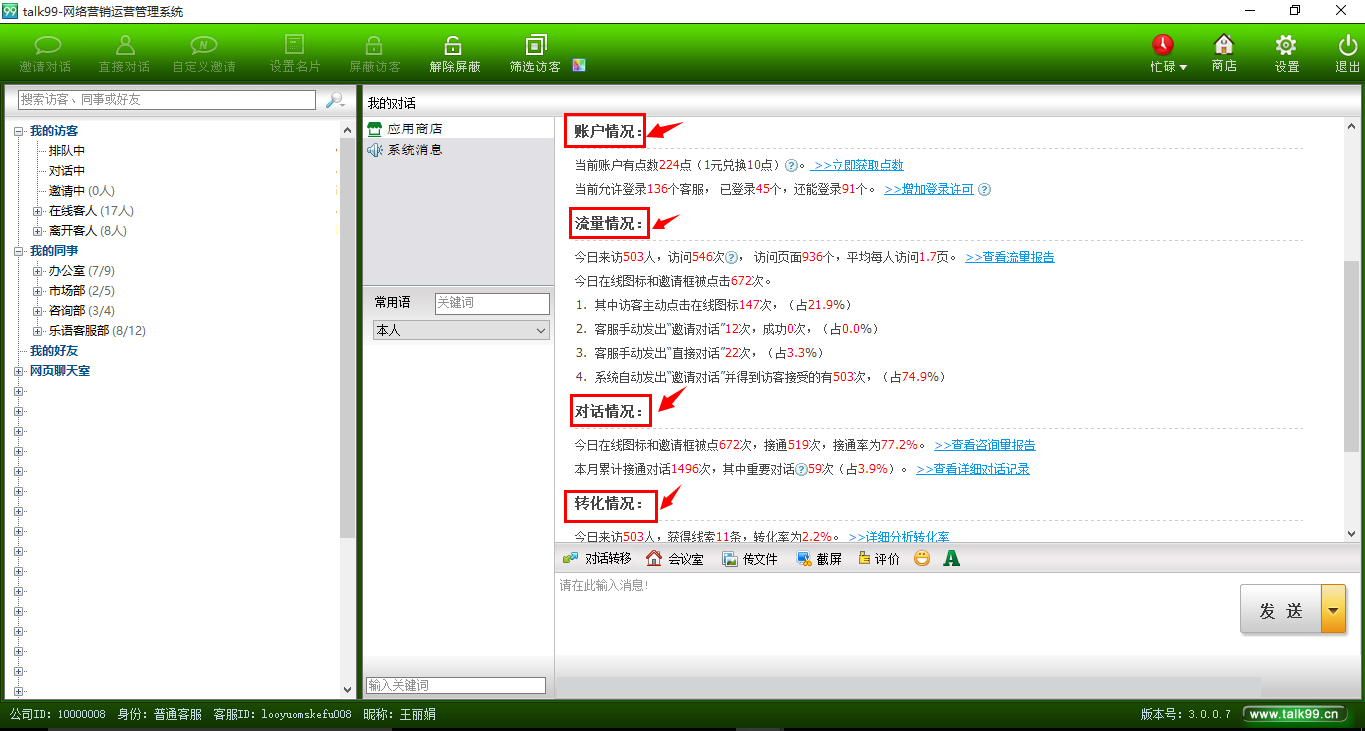Image resolution: width=1365 pixels, height=731 pixels.
Task: Expand the 乐语客服部 (8/12) group
Action: pos(38,331)
